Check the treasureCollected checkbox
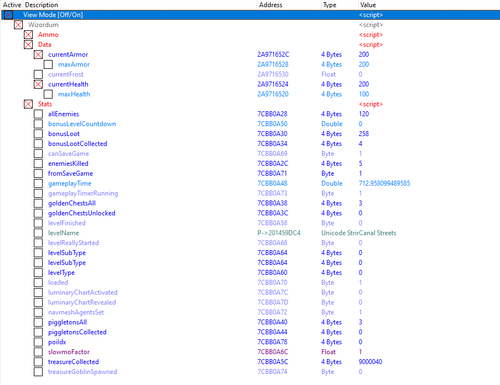This screenshot has width=500, height=385. 38,362
